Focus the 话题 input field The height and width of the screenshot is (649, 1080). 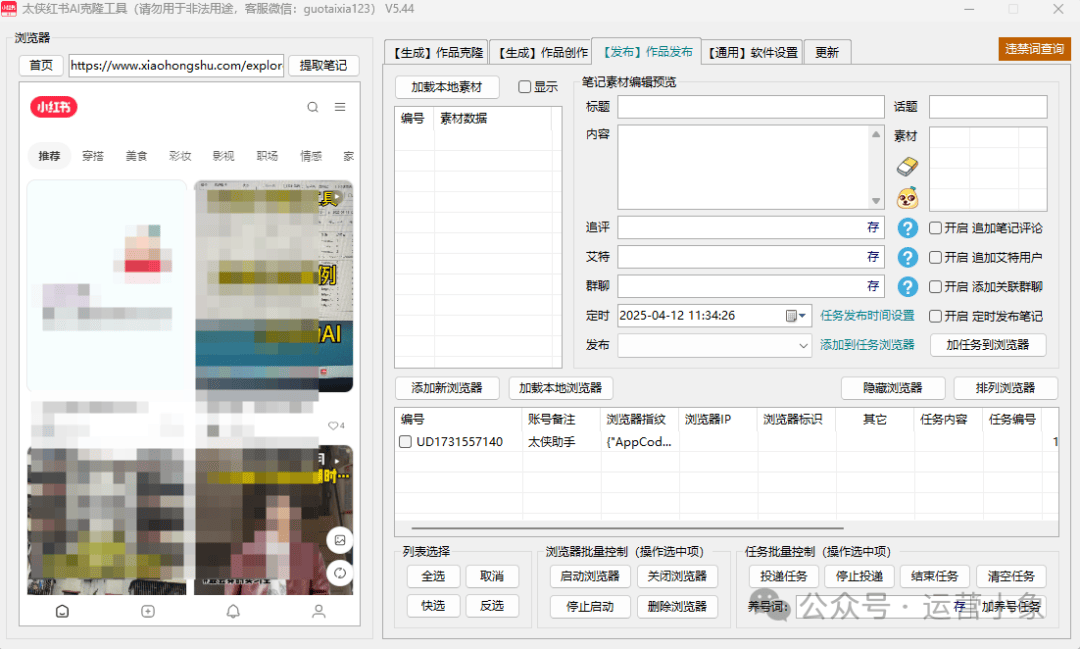coord(988,107)
